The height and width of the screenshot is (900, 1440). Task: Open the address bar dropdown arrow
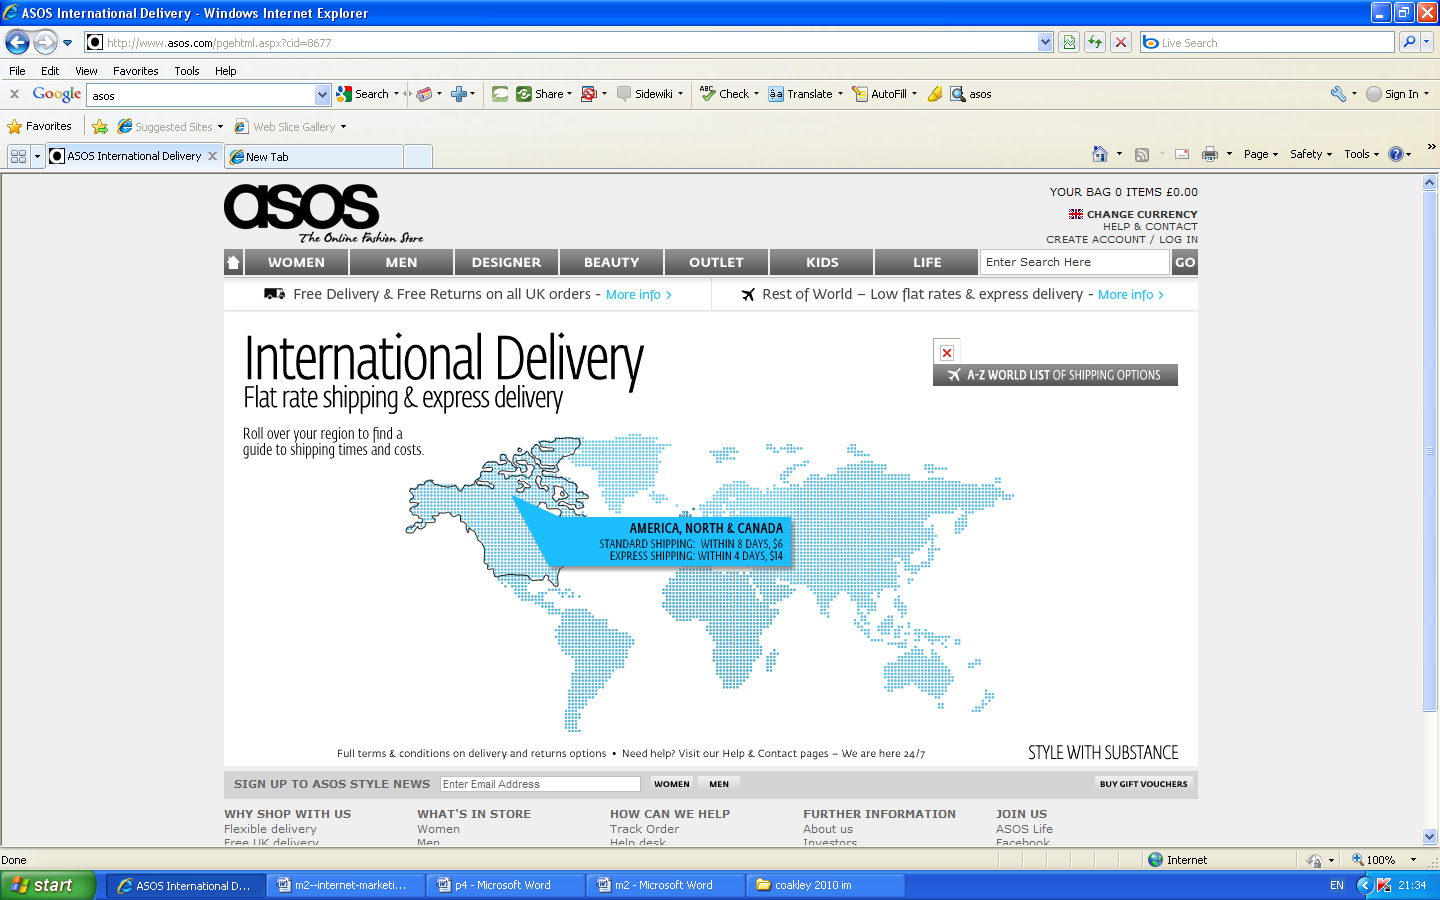pyautogui.click(x=1045, y=42)
